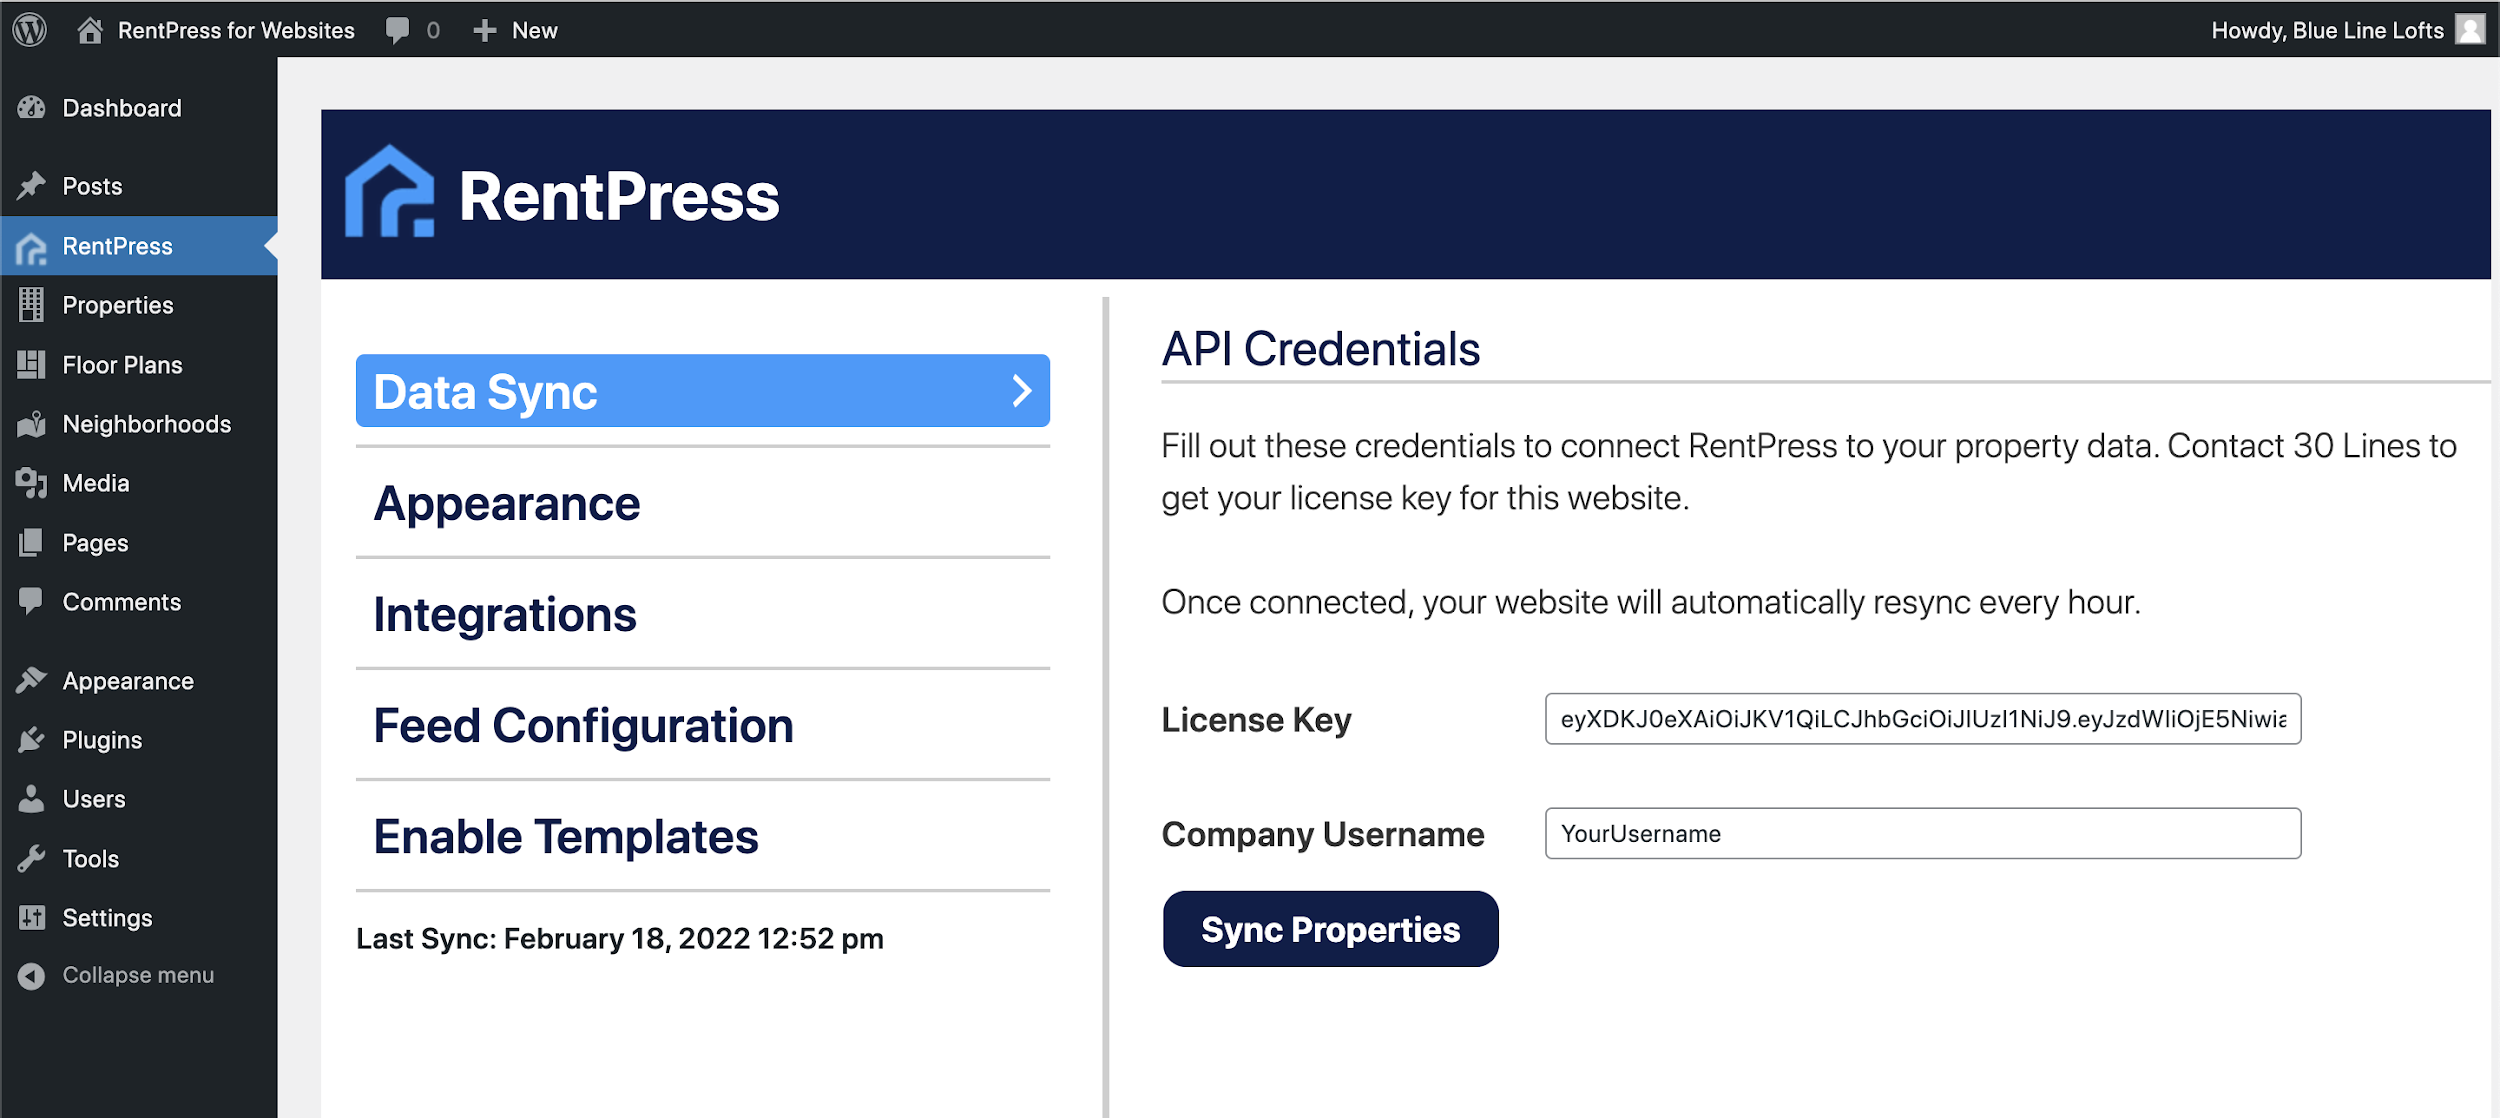Image resolution: width=2500 pixels, height=1118 pixels.
Task: Click the 'Once connected' resync paragraph
Action: [1651, 602]
